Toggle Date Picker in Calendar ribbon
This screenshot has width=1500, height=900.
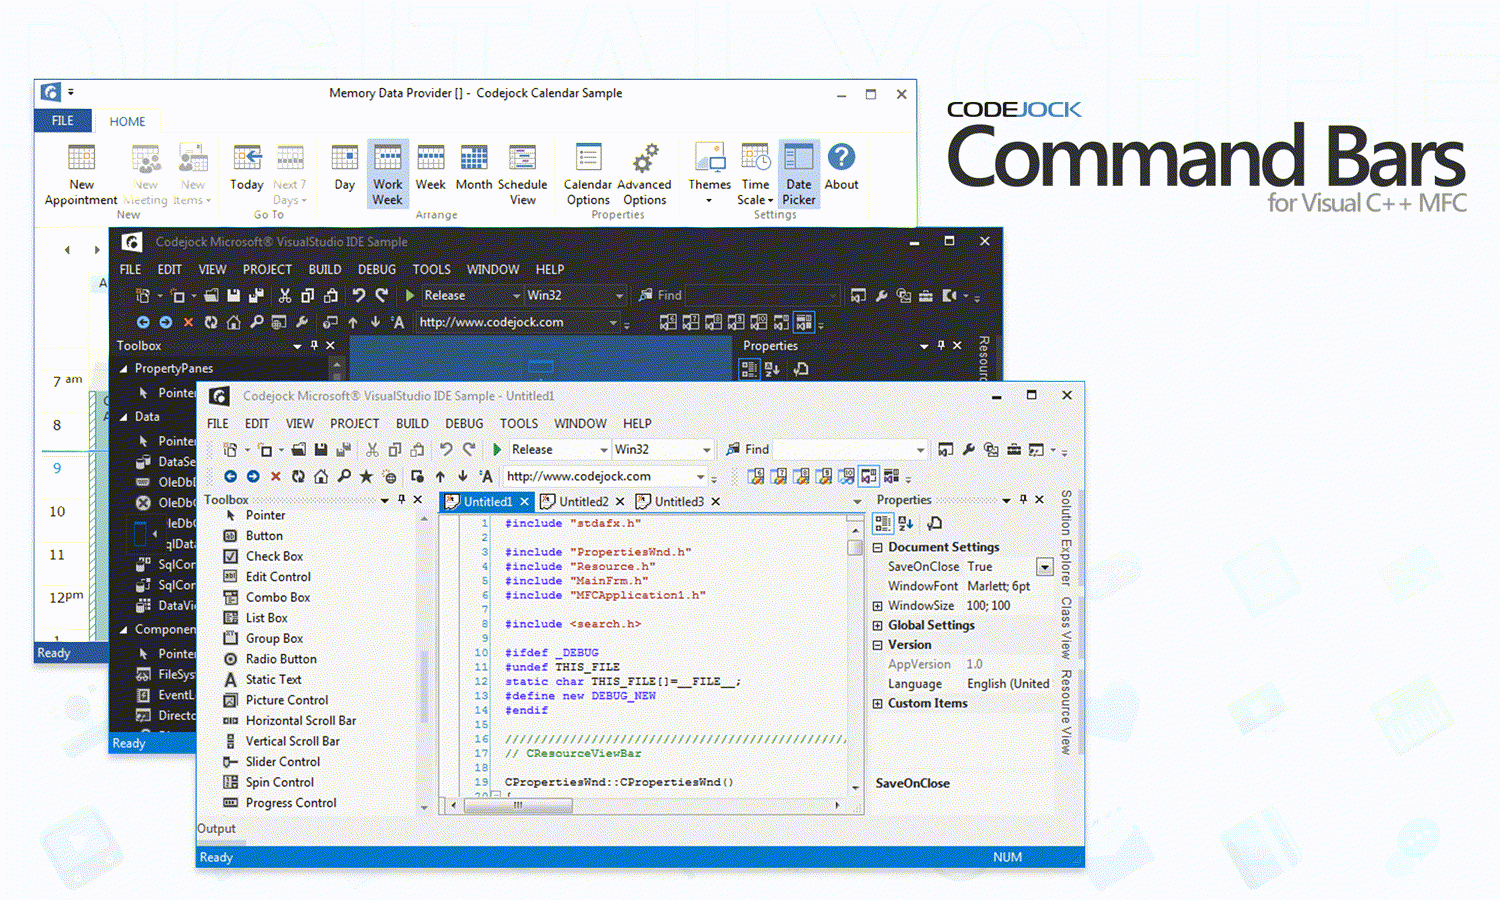(799, 174)
